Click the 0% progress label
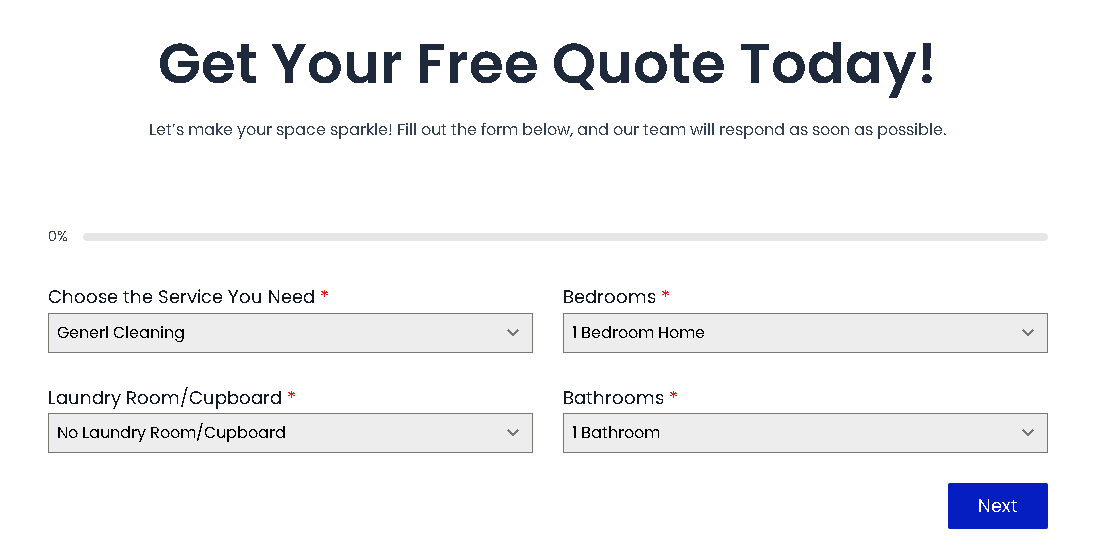 click(58, 237)
